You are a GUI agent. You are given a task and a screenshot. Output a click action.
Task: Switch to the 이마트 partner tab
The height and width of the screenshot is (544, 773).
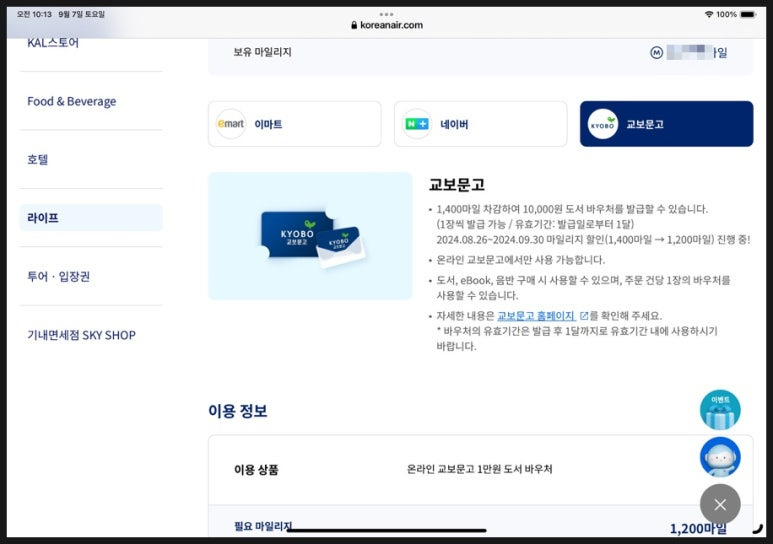(295, 124)
